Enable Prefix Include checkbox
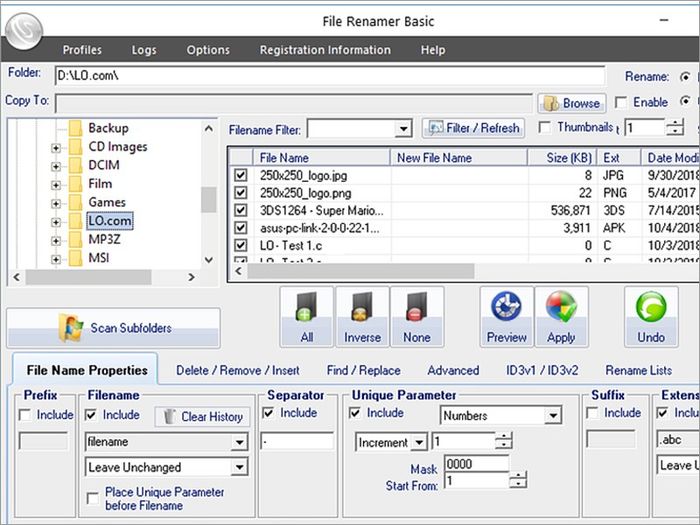Image resolution: width=700 pixels, height=525 pixels. (25, 415)
